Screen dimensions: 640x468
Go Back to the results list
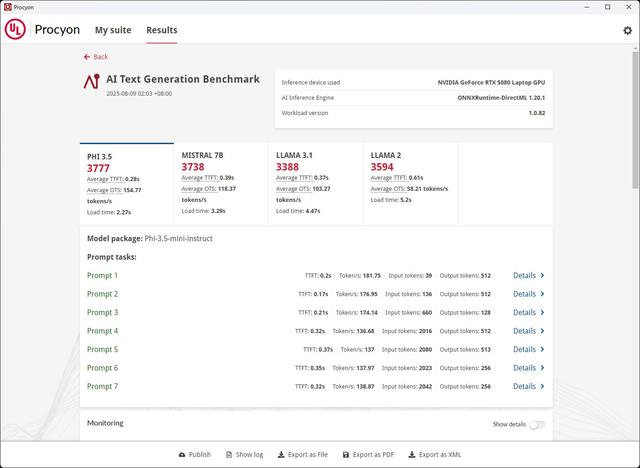pos(96,57)
